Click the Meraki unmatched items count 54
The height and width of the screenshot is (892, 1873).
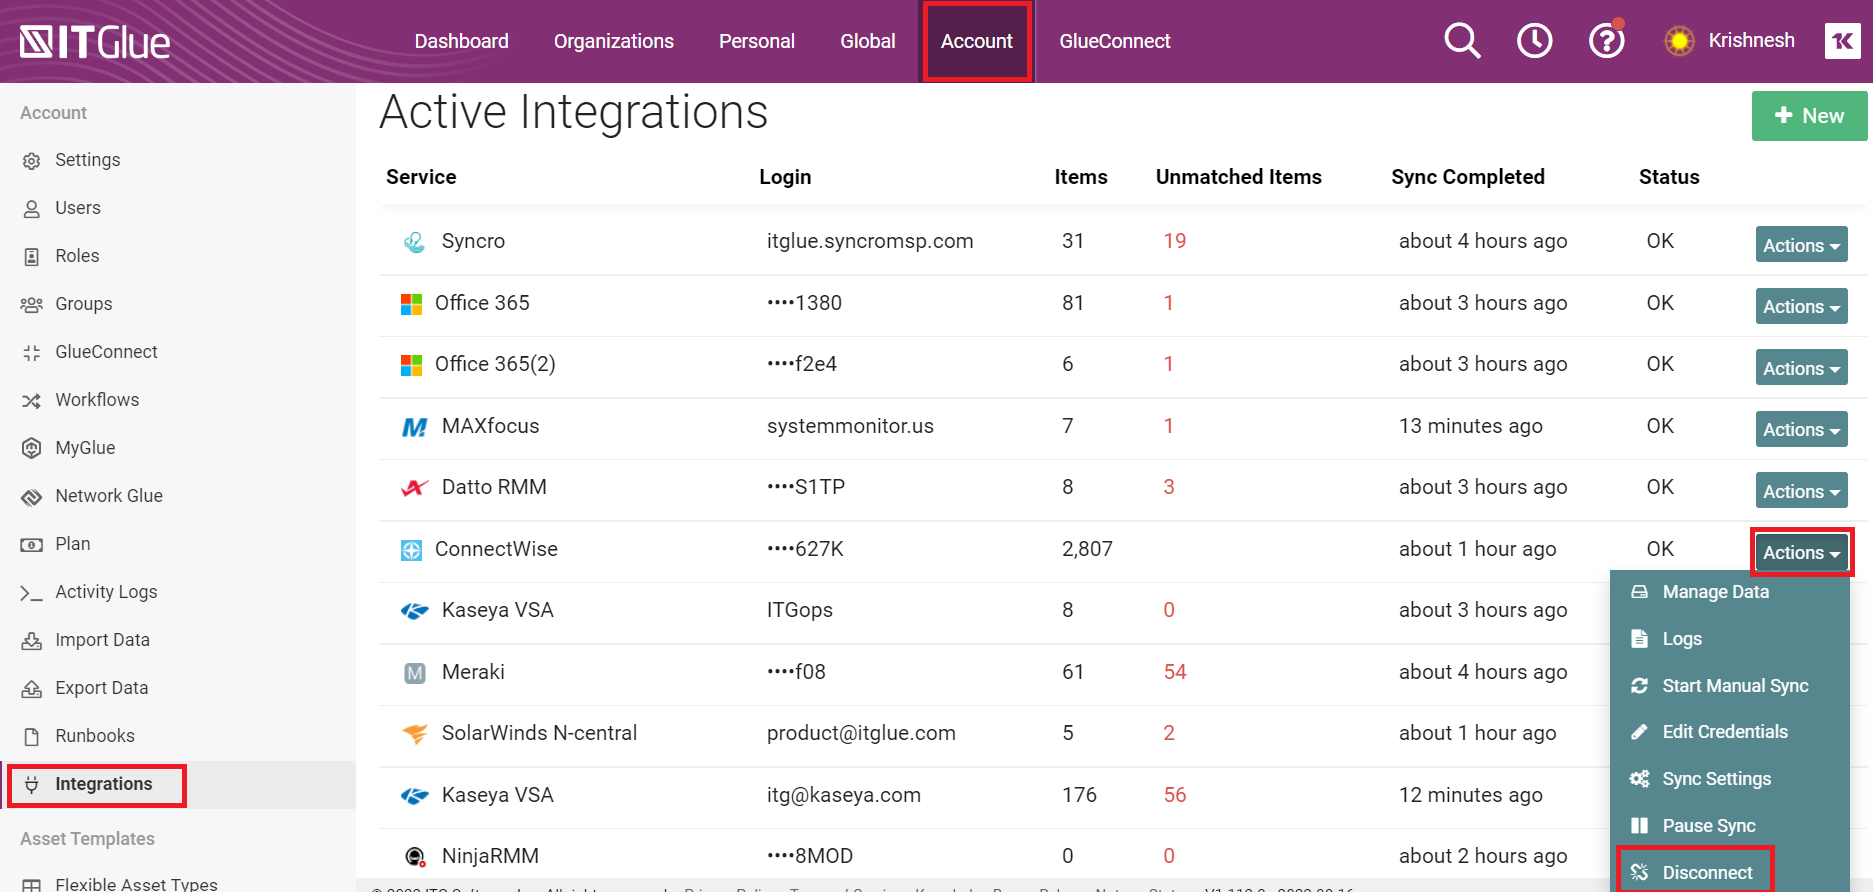[1175, 672]
